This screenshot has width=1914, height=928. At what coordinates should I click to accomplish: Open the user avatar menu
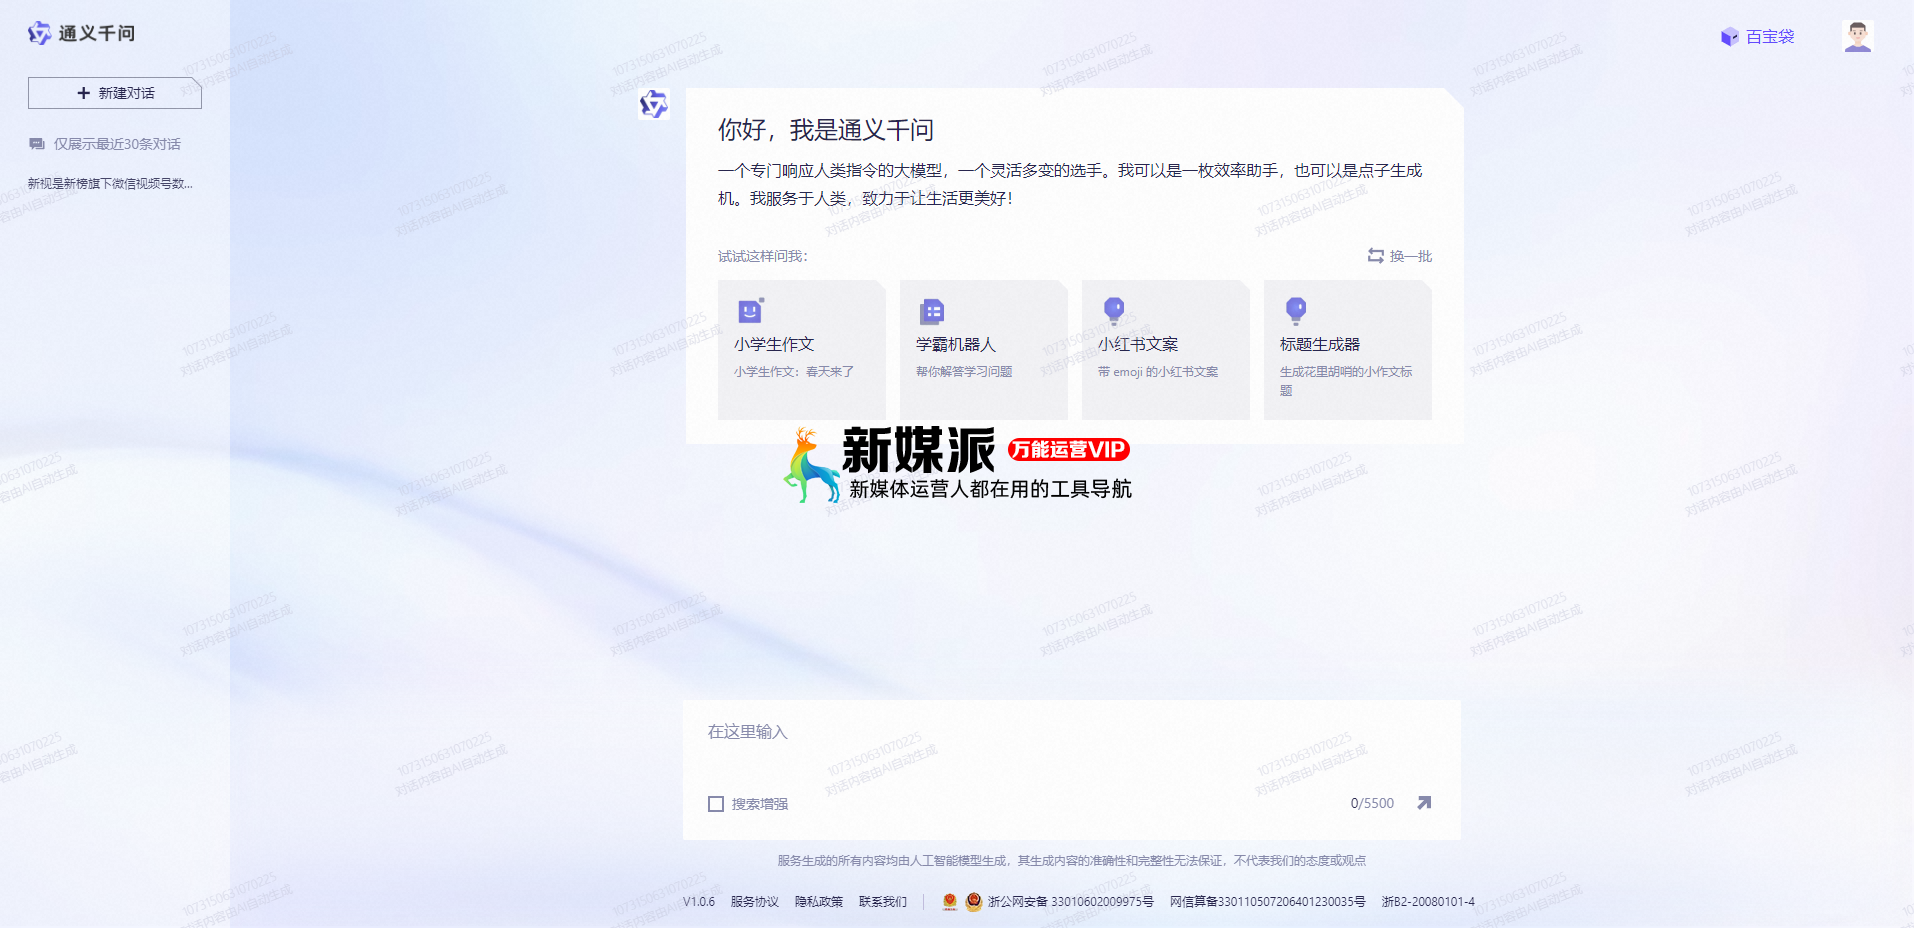1857,36
